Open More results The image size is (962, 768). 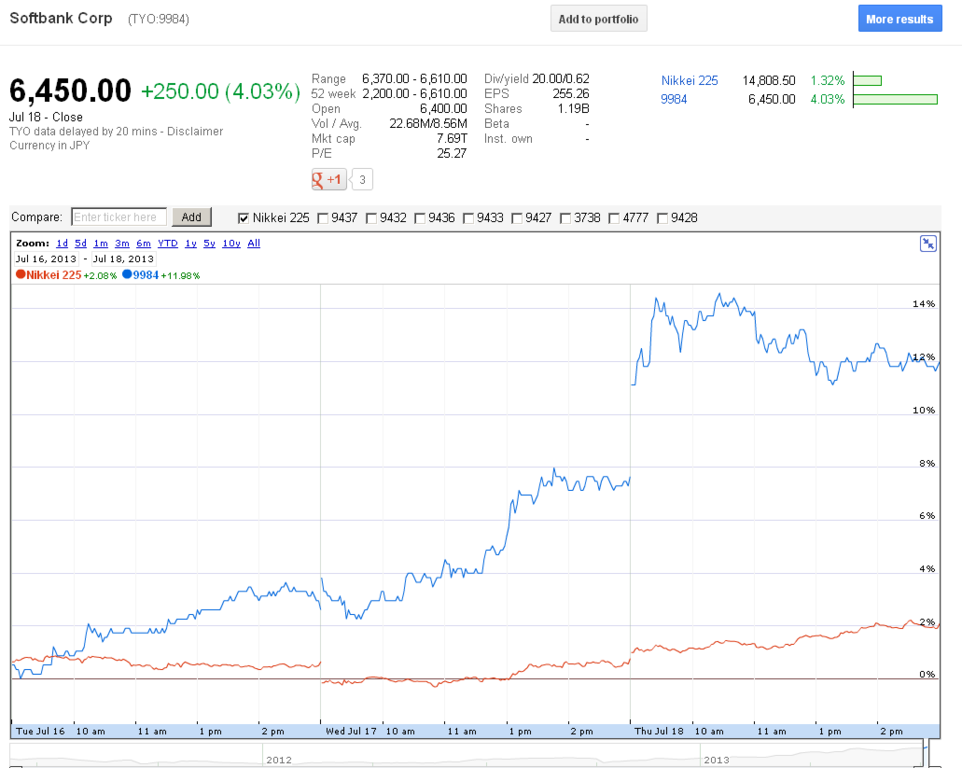(x=899, y=19)
